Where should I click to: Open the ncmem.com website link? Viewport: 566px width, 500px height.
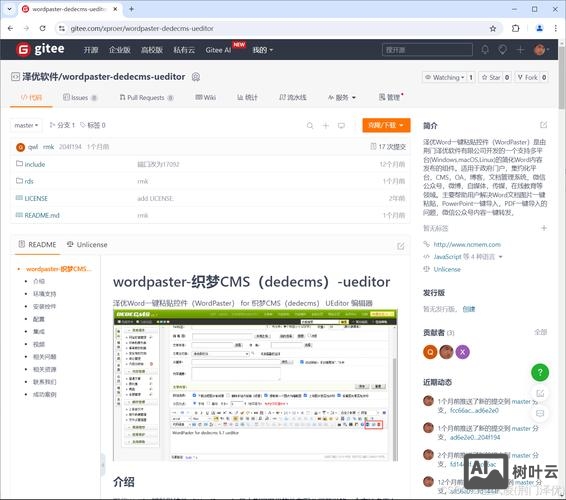[x=467, y=244]
